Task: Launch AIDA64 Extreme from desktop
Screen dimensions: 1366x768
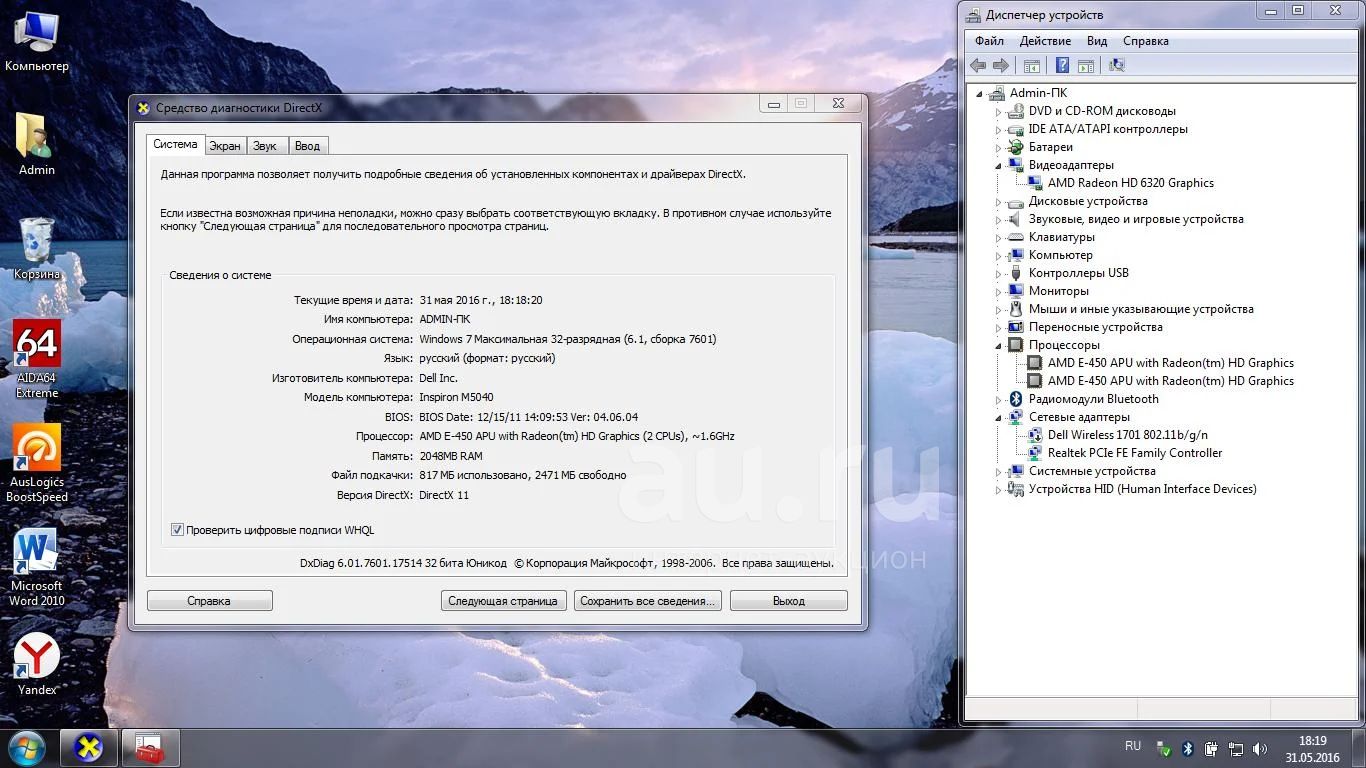Action: (x=37, y=359)
